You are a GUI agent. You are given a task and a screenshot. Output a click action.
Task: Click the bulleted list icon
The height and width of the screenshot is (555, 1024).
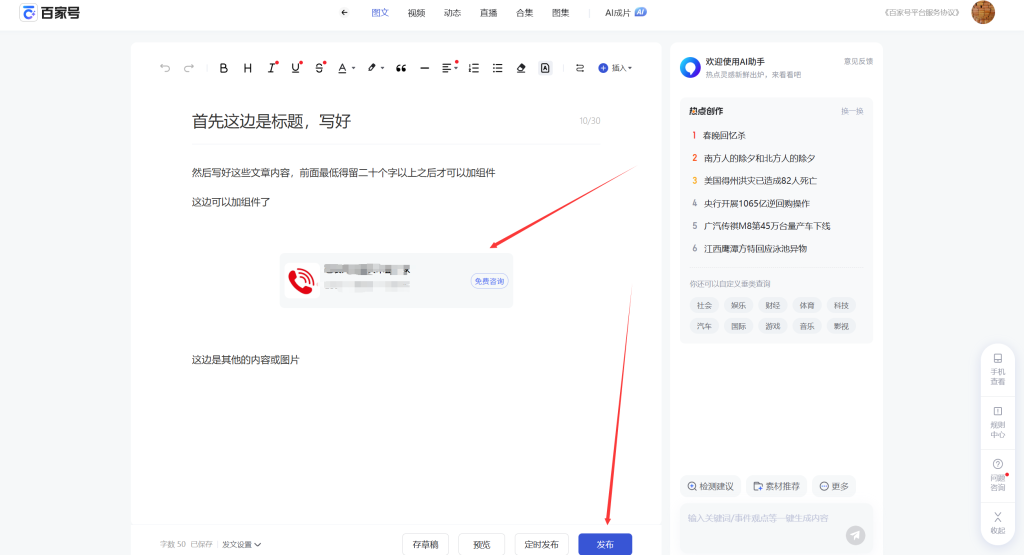pos(497,68)
